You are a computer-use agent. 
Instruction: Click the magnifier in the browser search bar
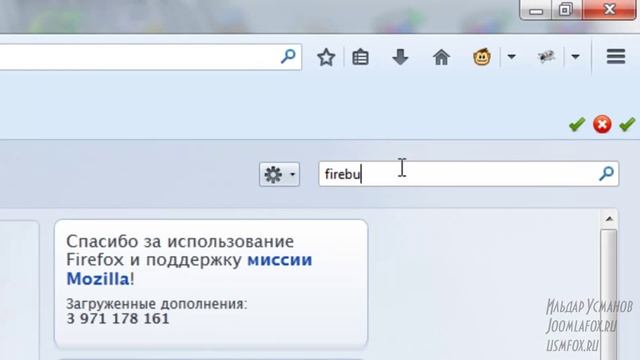pyautogui.click(x=288, y=56)
